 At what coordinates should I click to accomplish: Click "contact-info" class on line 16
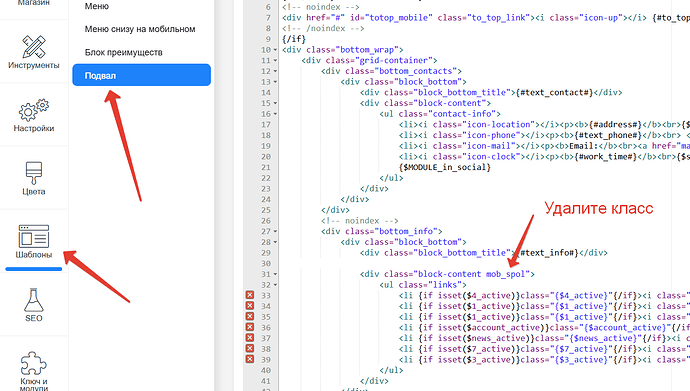461,114
